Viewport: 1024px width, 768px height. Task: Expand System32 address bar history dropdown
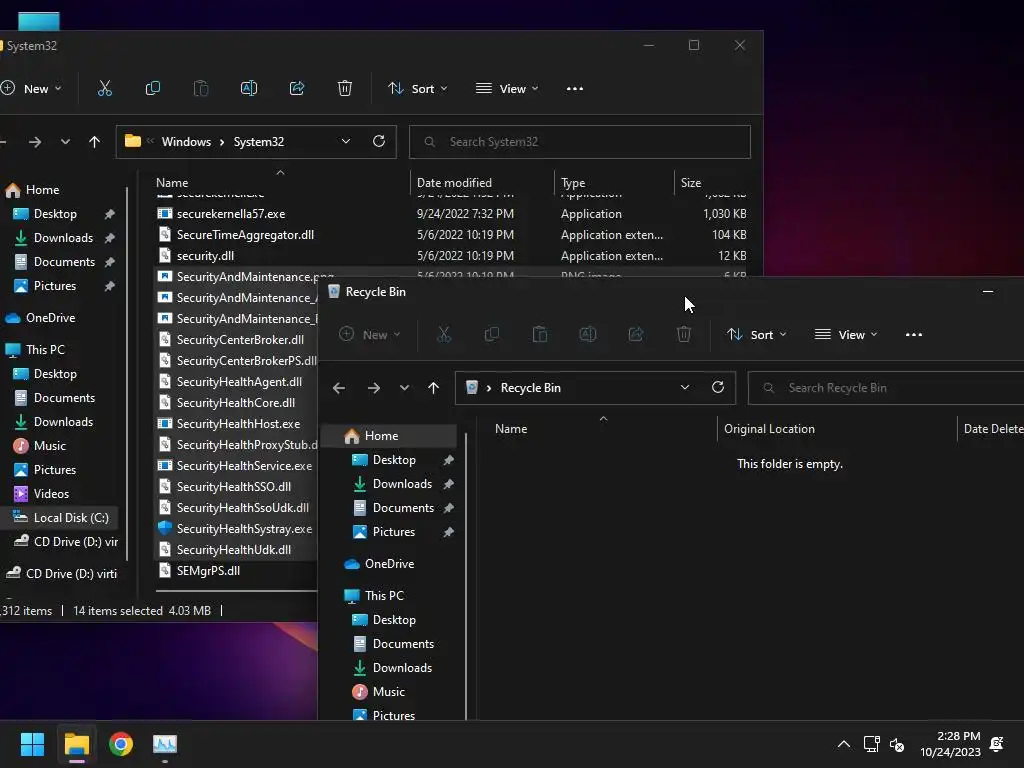(x=345, y=141)
